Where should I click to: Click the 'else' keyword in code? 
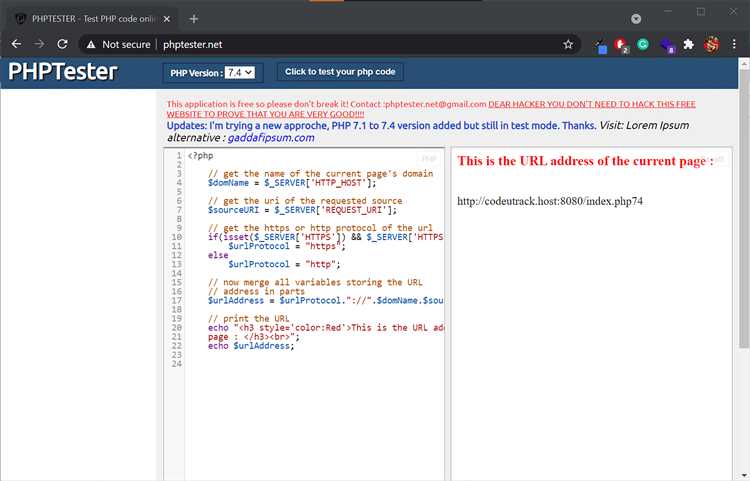tap(218, 255)
